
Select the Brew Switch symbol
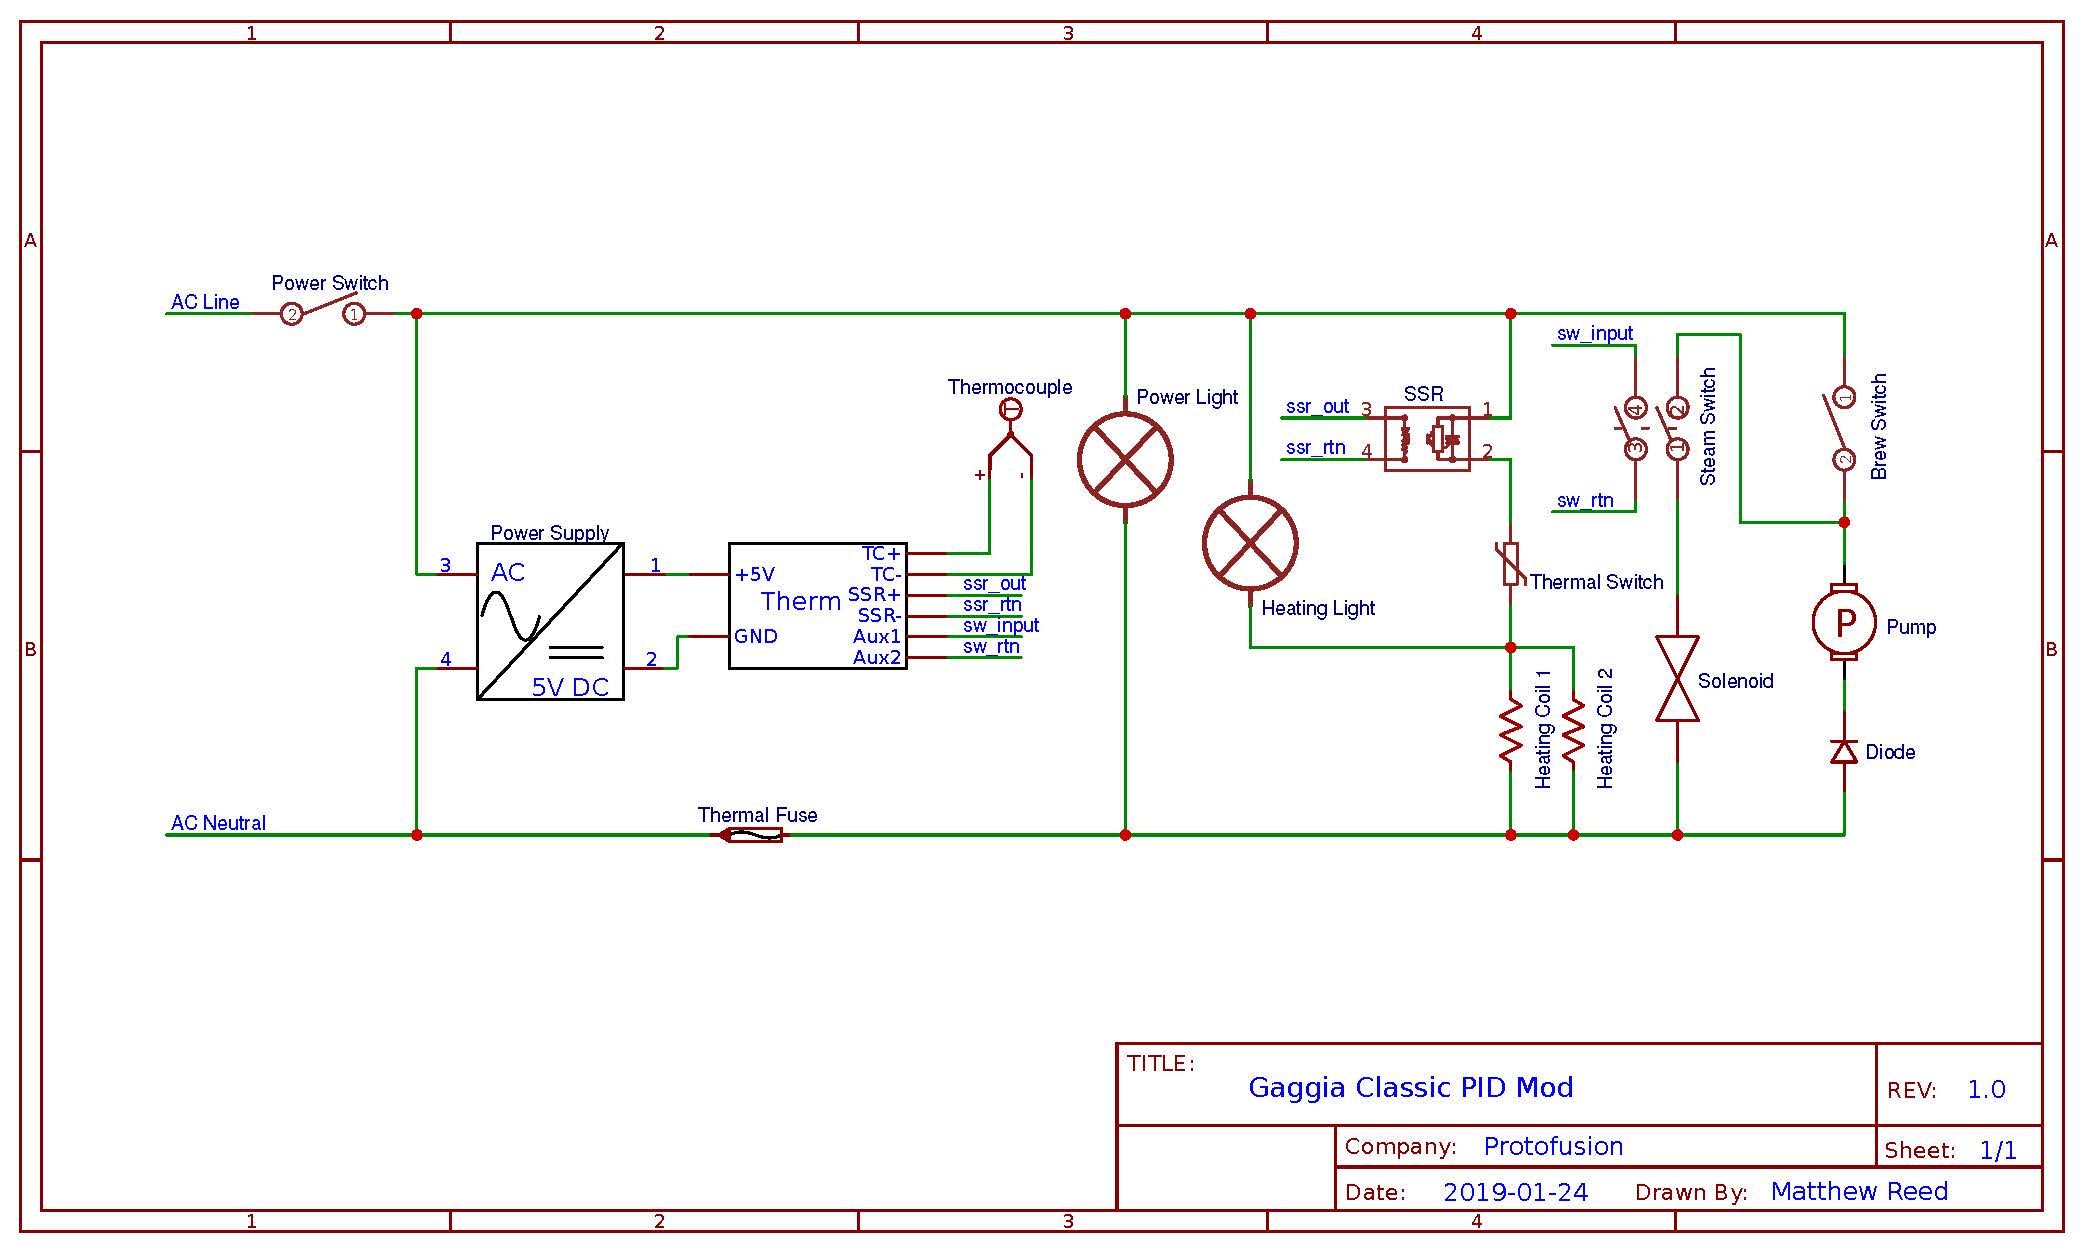coord(1842,428)
